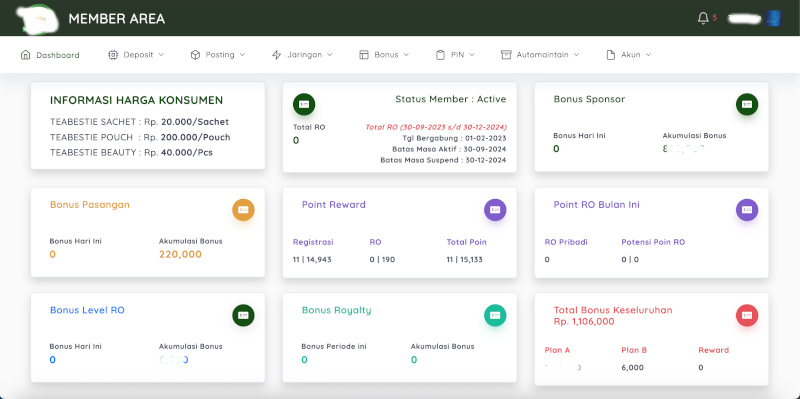Click the Bonus Sponsor card title
Screen dimensions: 800x399
tap(589, 99)
